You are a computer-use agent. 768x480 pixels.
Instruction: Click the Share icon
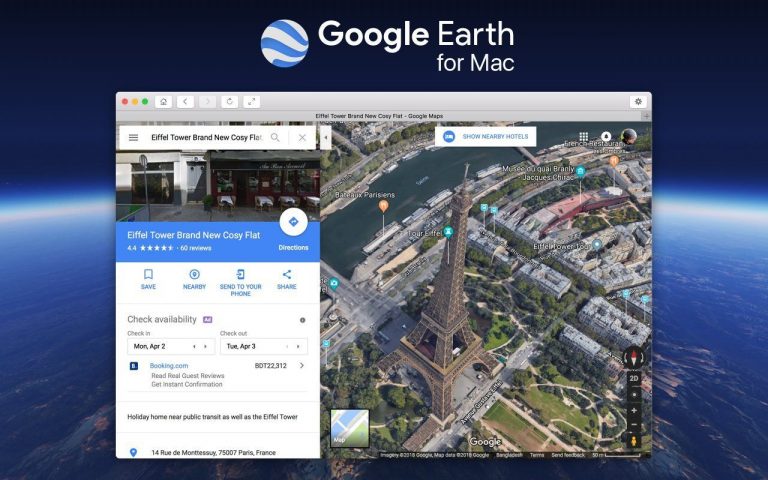[x=287, y=274]
